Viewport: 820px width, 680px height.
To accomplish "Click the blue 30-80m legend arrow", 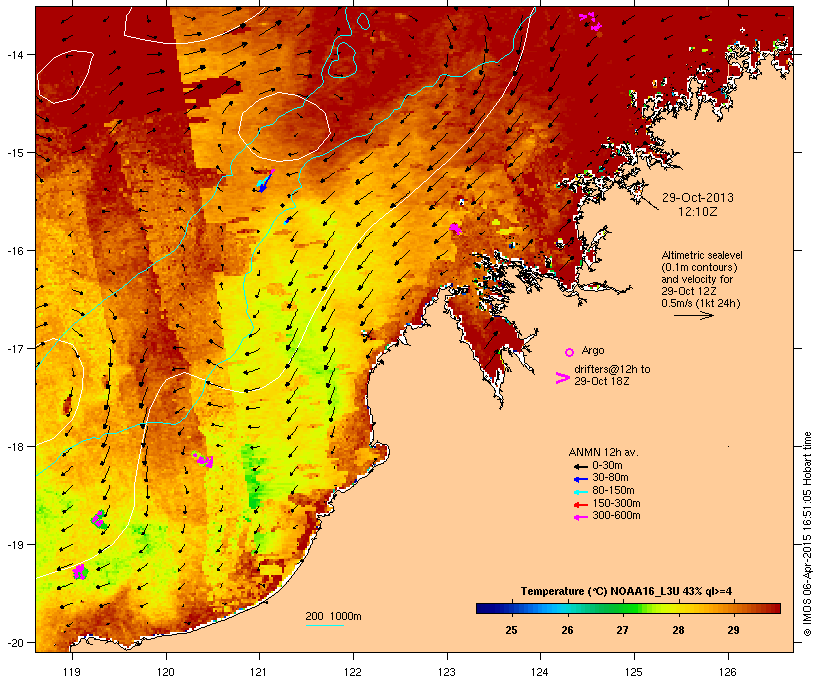I will (580, 479).
